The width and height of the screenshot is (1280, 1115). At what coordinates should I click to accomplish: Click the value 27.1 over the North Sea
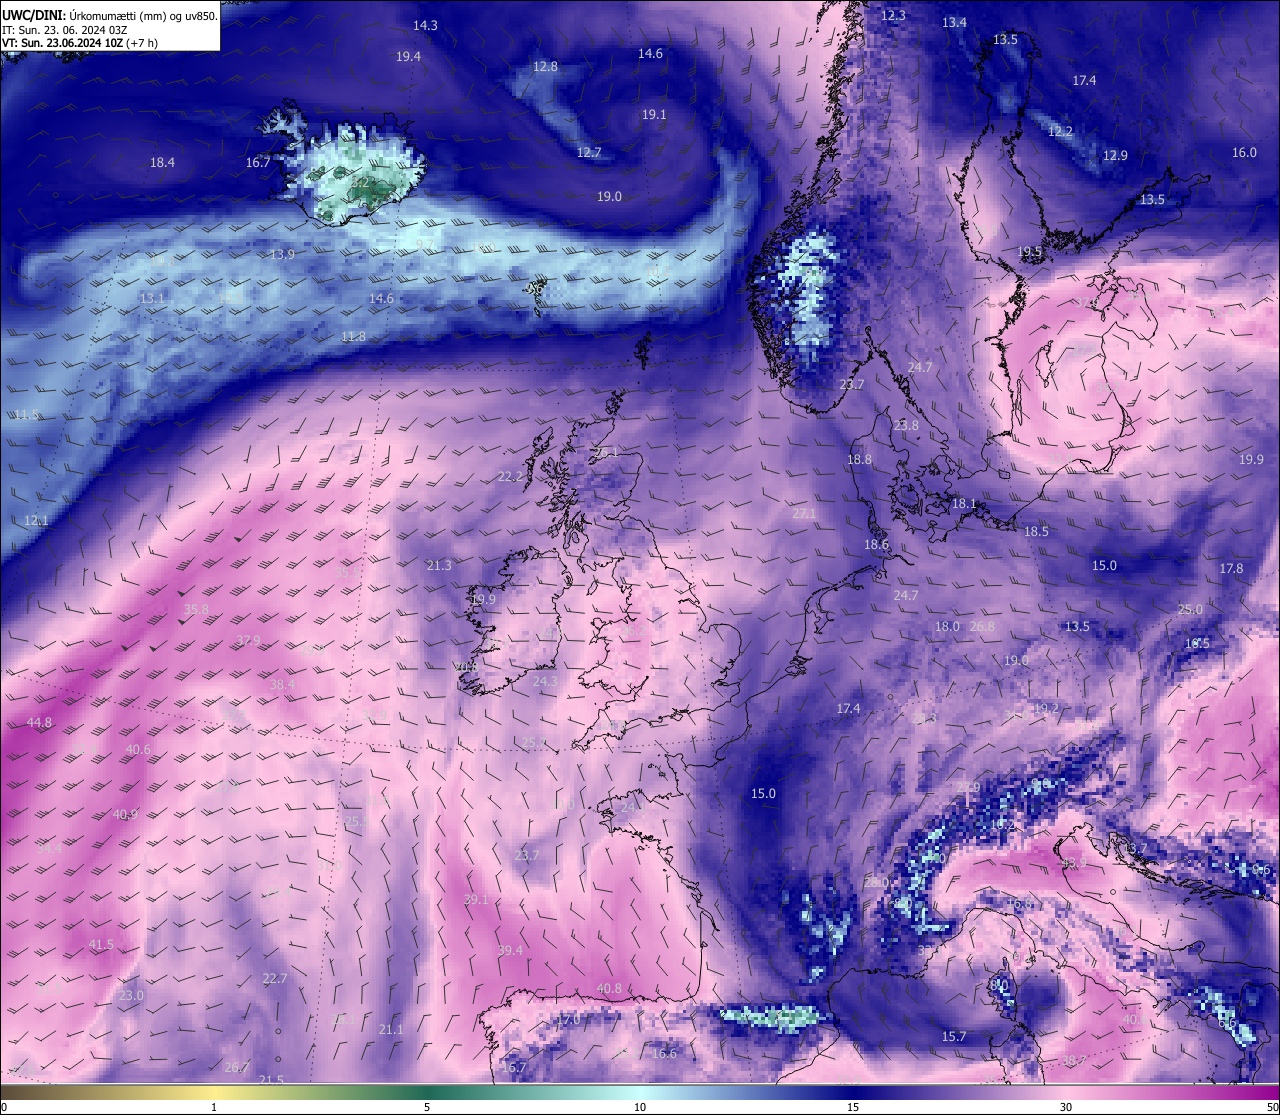(804, 514)
